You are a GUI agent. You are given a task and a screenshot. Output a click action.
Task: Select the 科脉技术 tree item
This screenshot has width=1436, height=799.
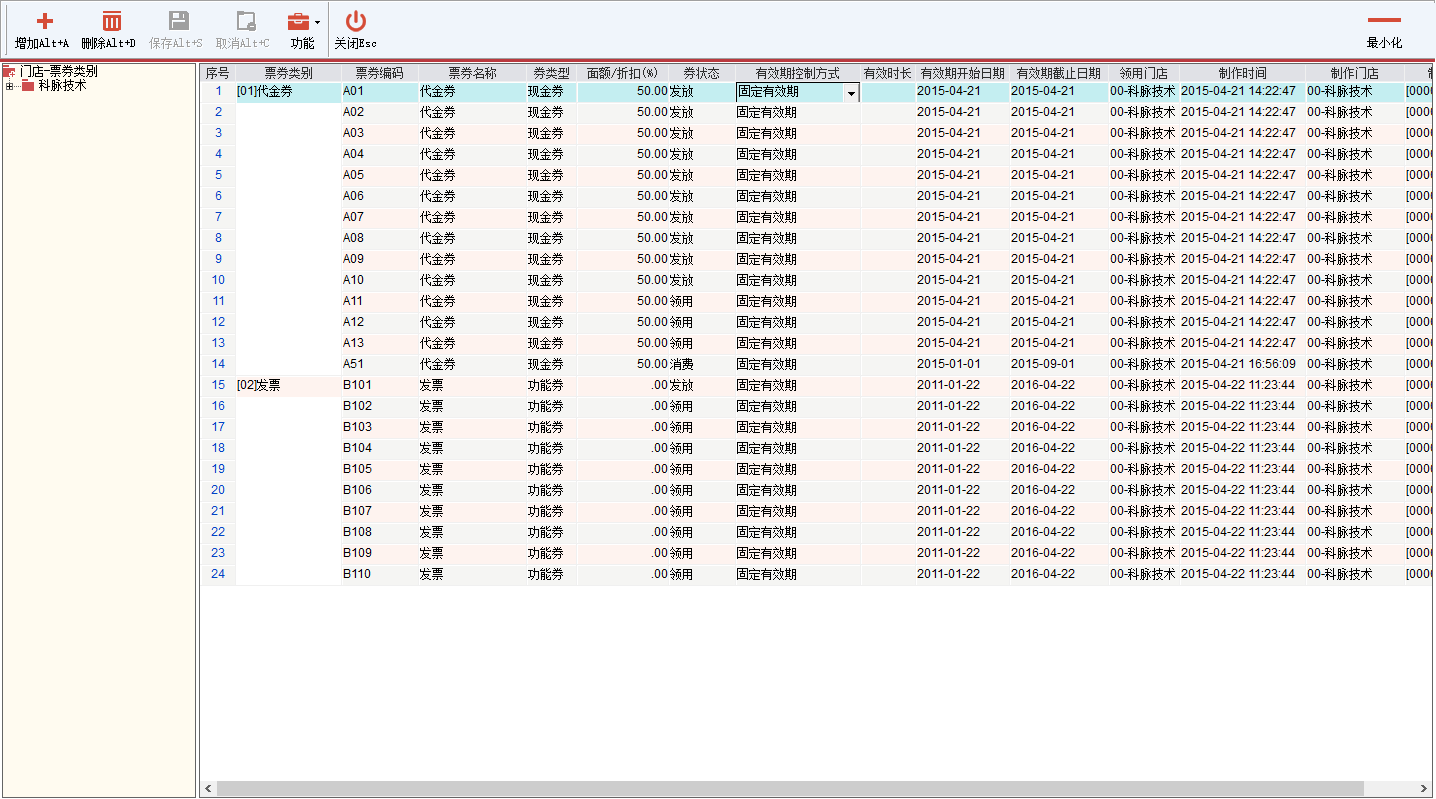pyautogui.click(x=62, y=86)
